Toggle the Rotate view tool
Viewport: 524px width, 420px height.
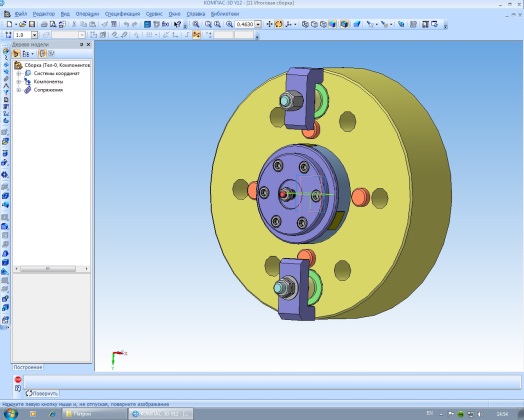pyautogui.click(x=279, y=24)
